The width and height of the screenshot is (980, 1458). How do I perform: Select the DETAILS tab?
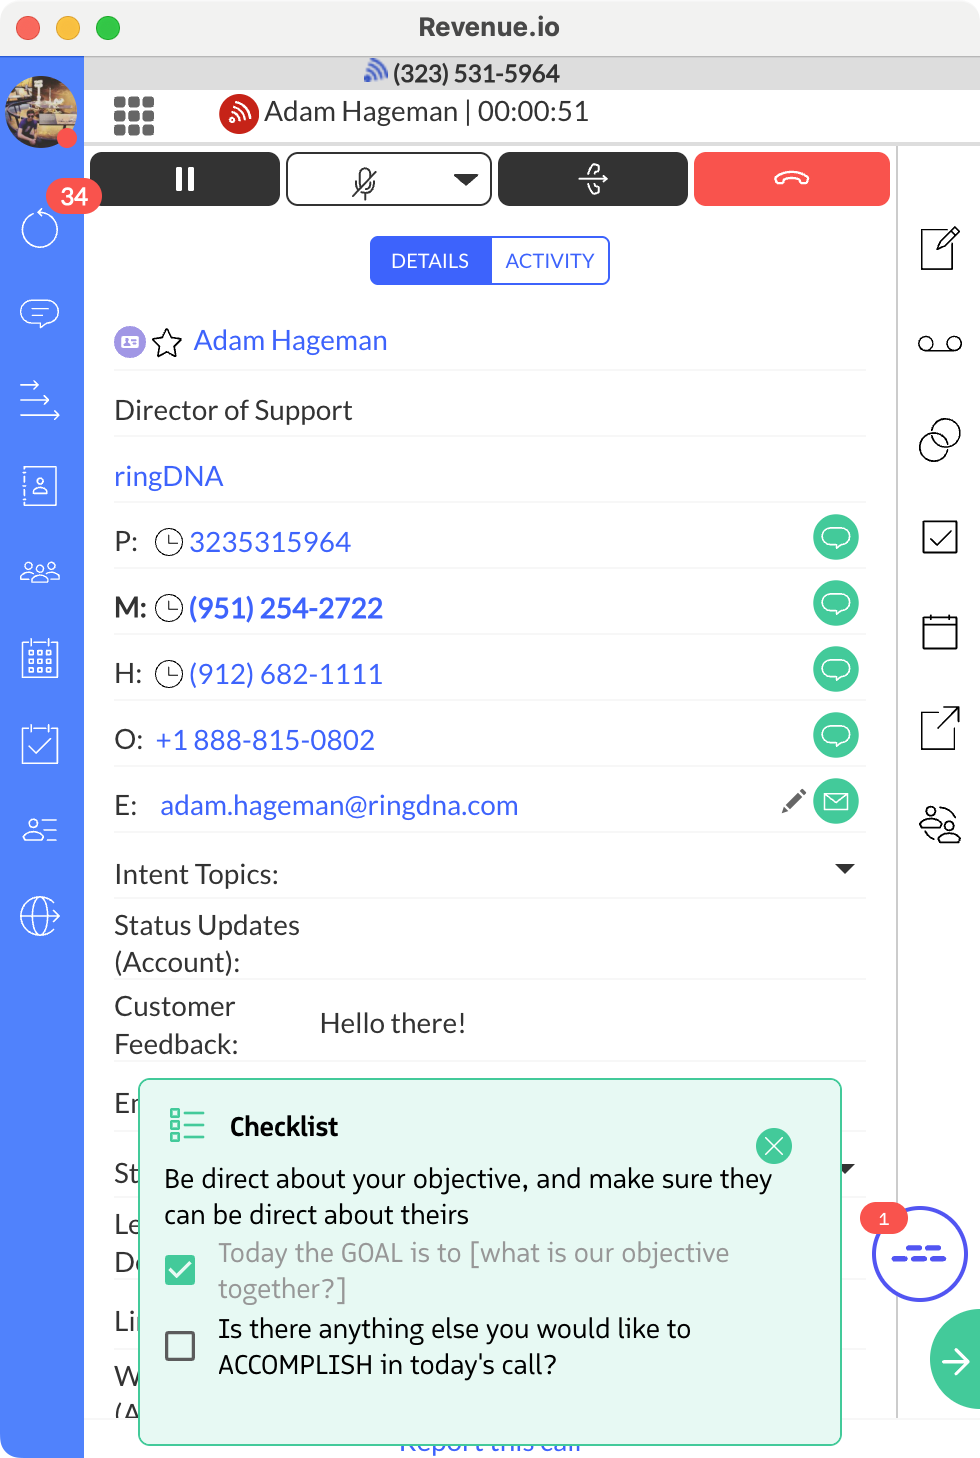coord(430,260)
